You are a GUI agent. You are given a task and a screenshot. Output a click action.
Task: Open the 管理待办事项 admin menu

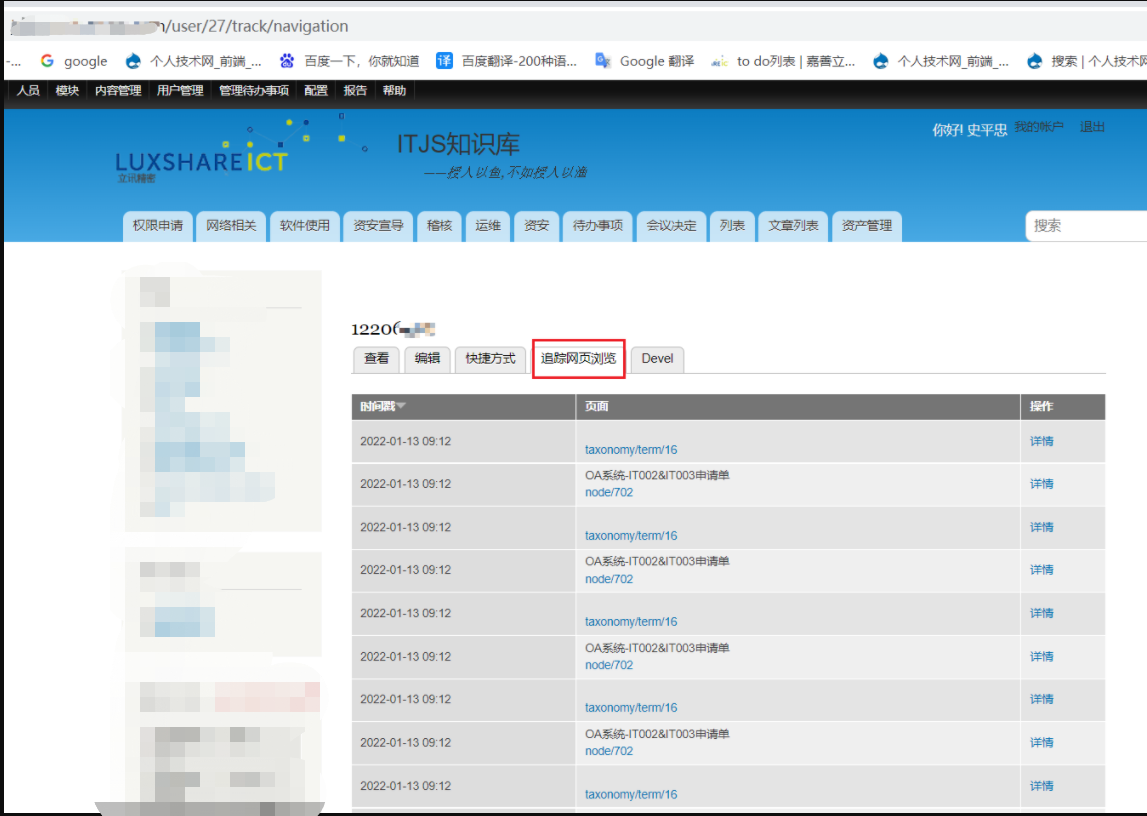pyautogui.click(x=254, y=91)
